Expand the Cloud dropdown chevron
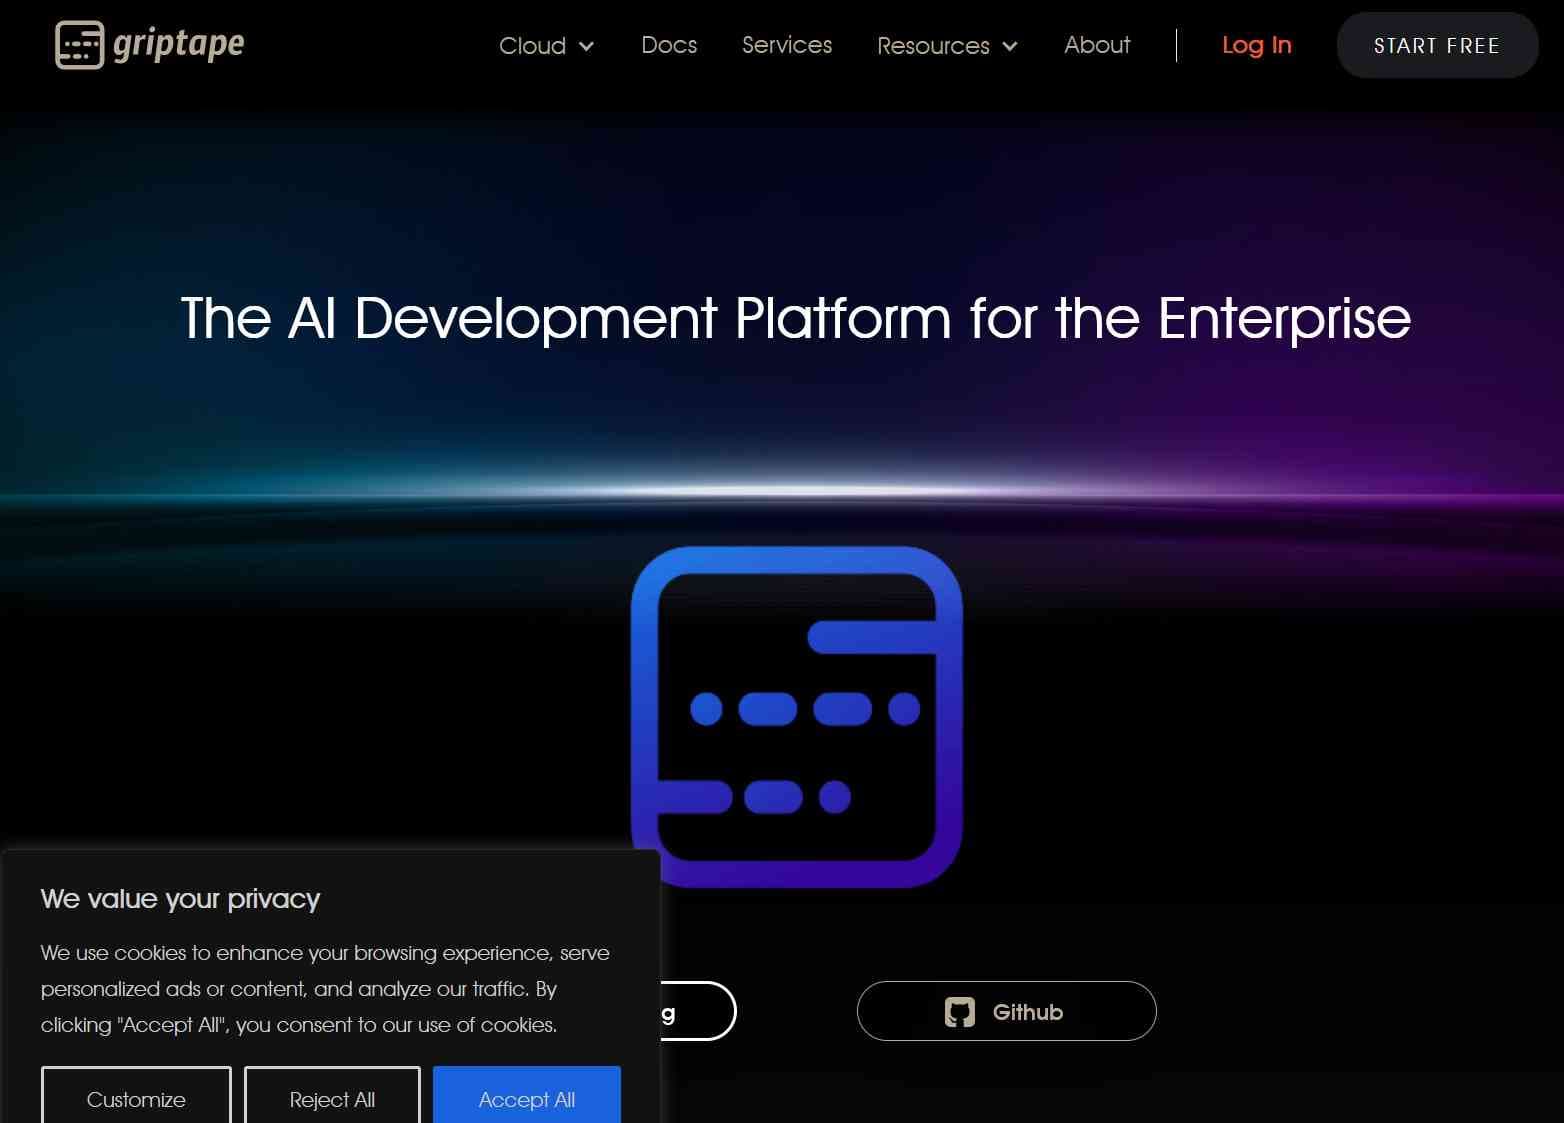 [x=587, y=46]
